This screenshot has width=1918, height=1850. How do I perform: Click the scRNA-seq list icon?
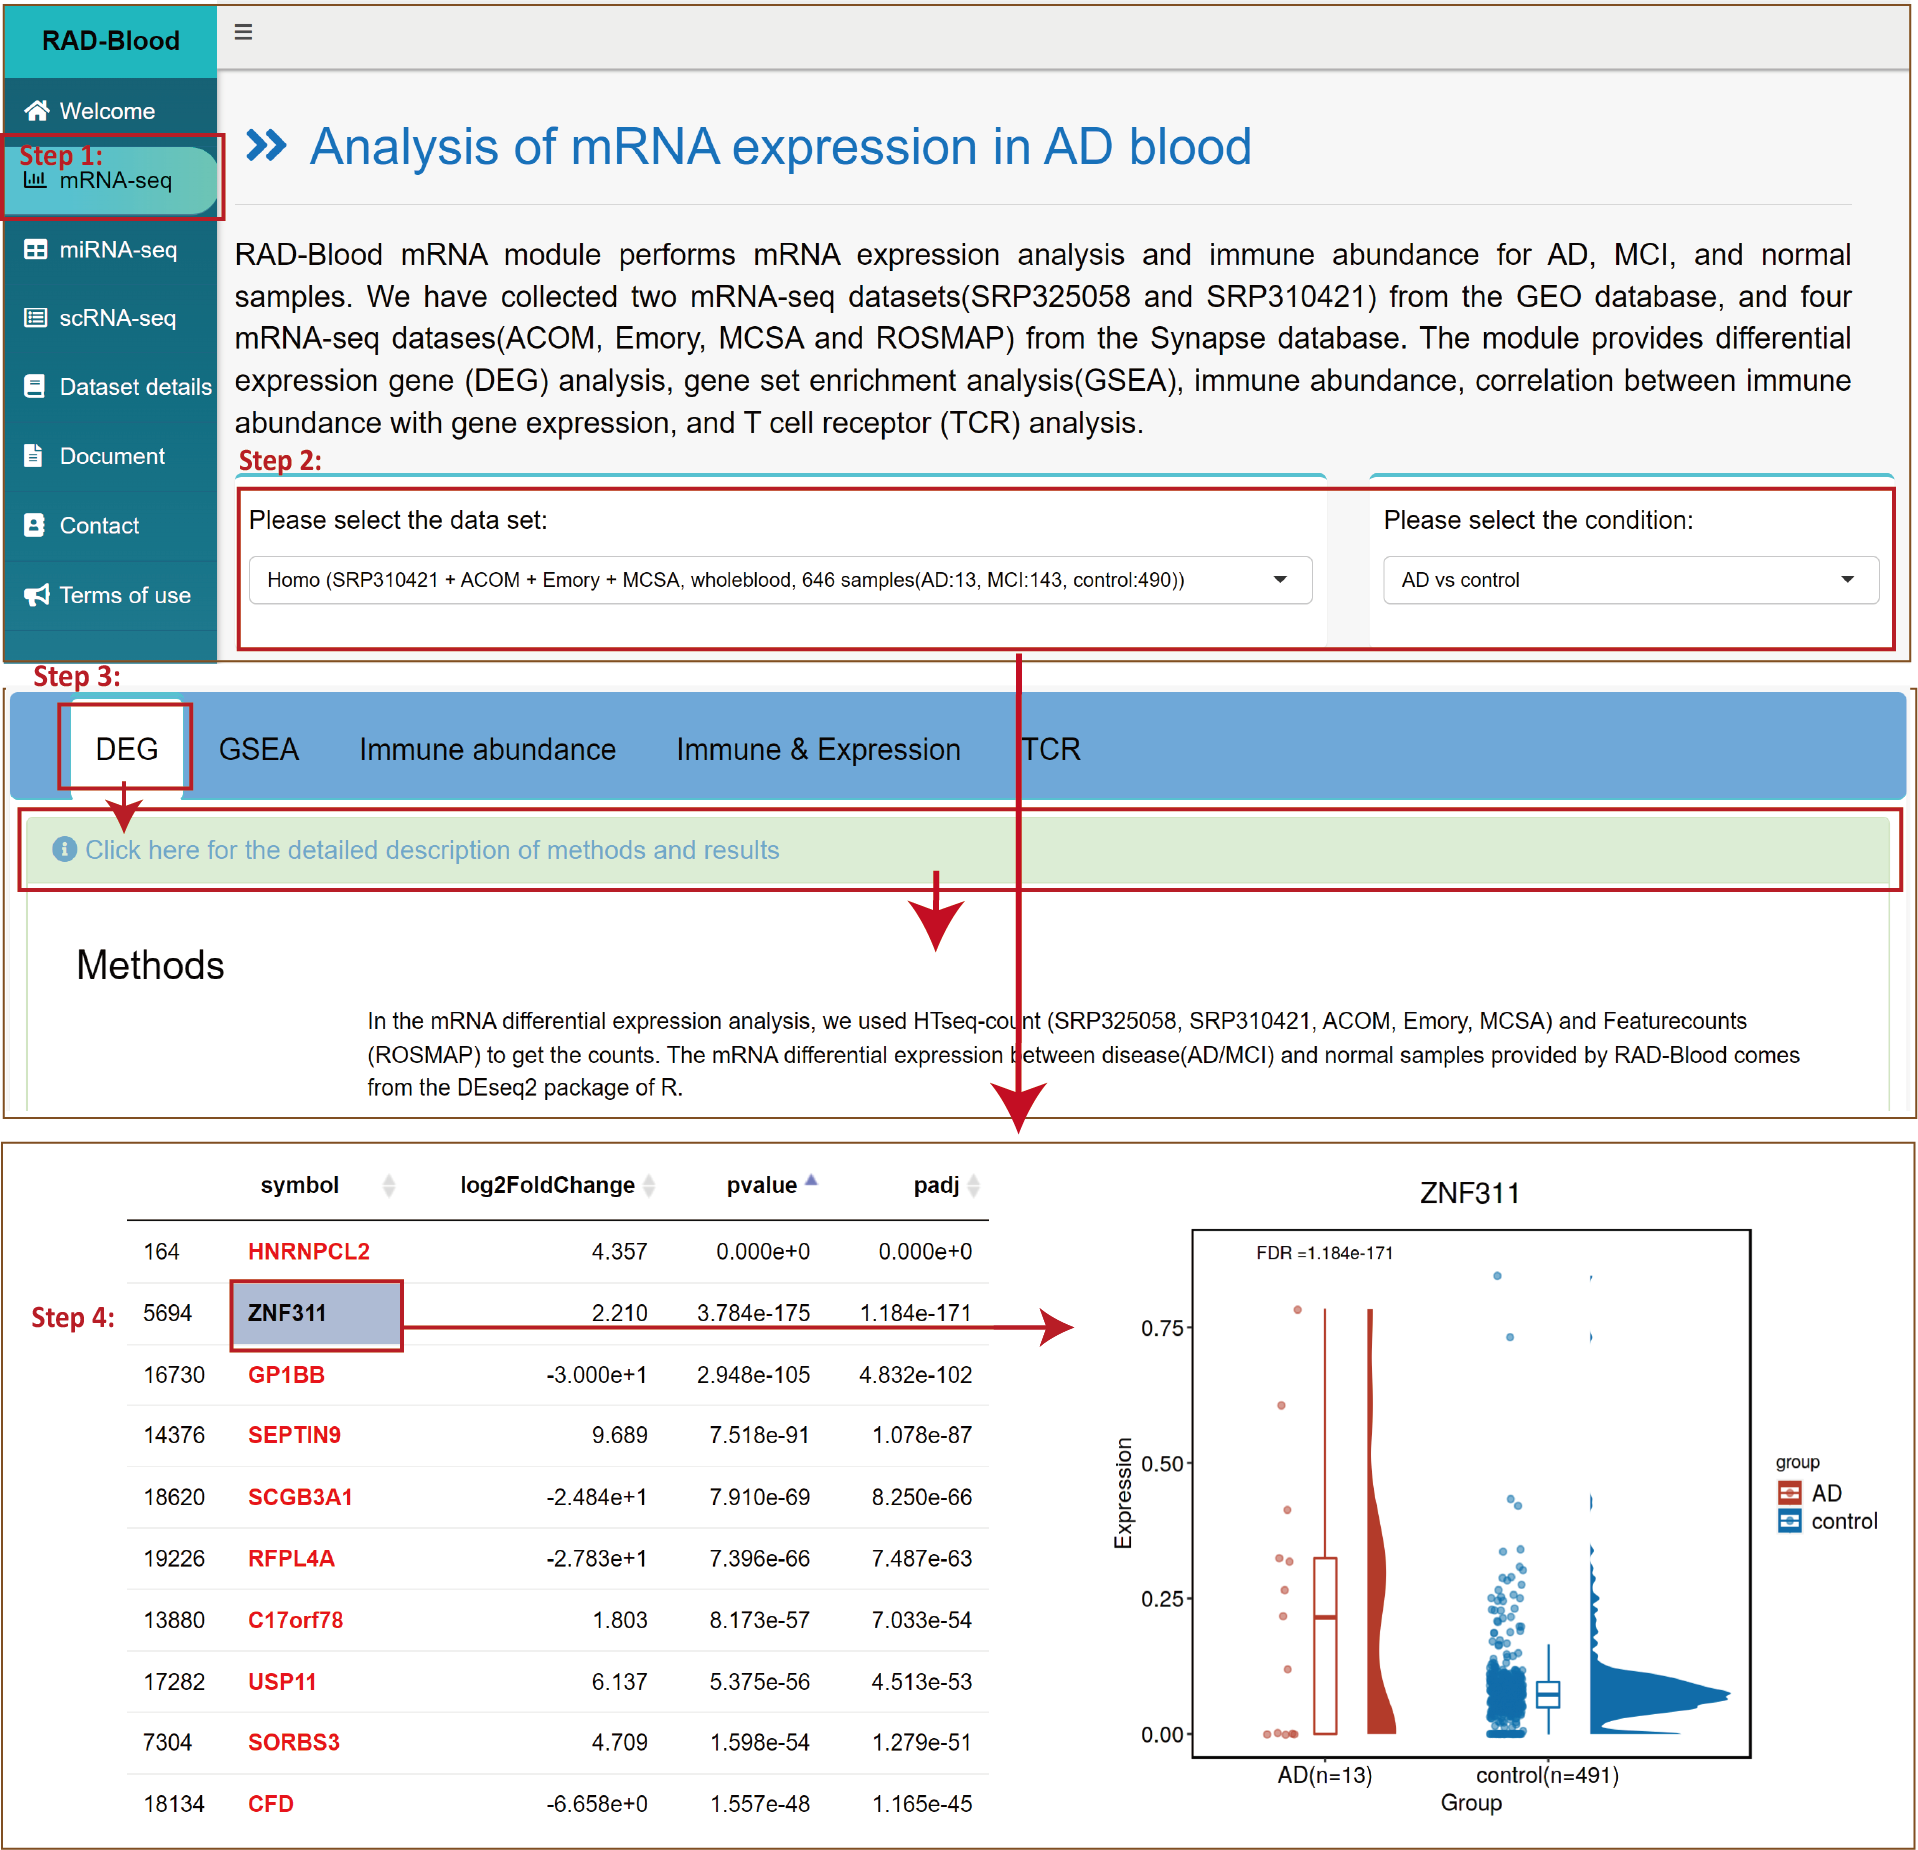click(35, 318)
